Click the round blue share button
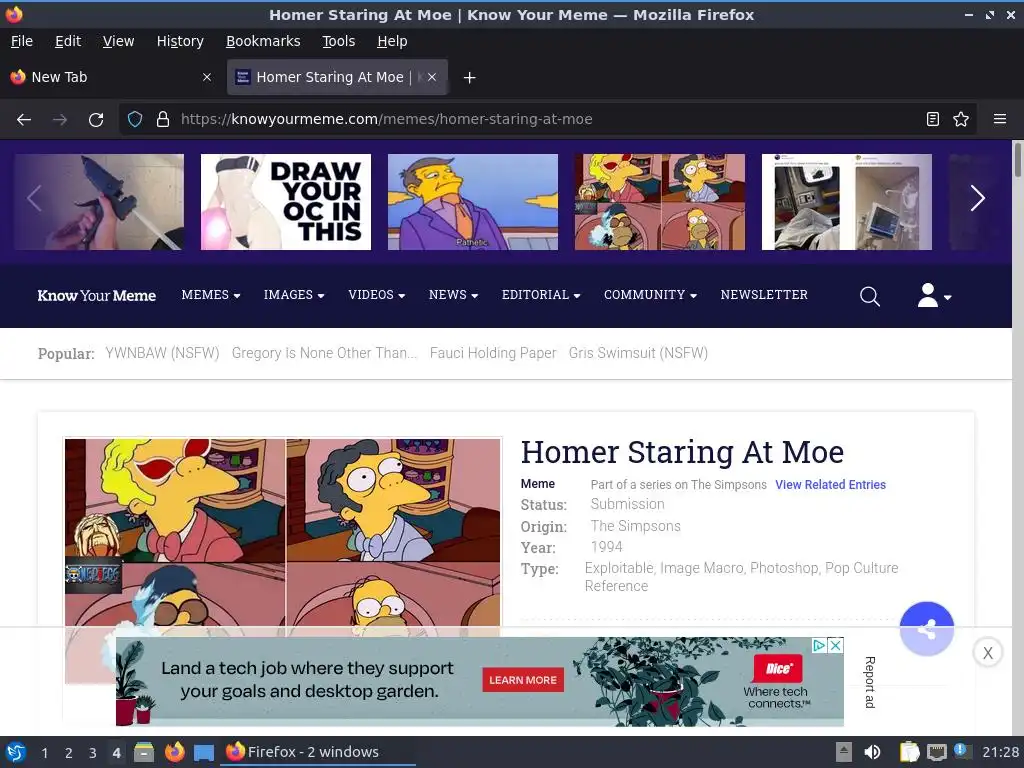Screen dimensions: 1024x768 coord(927,628)
